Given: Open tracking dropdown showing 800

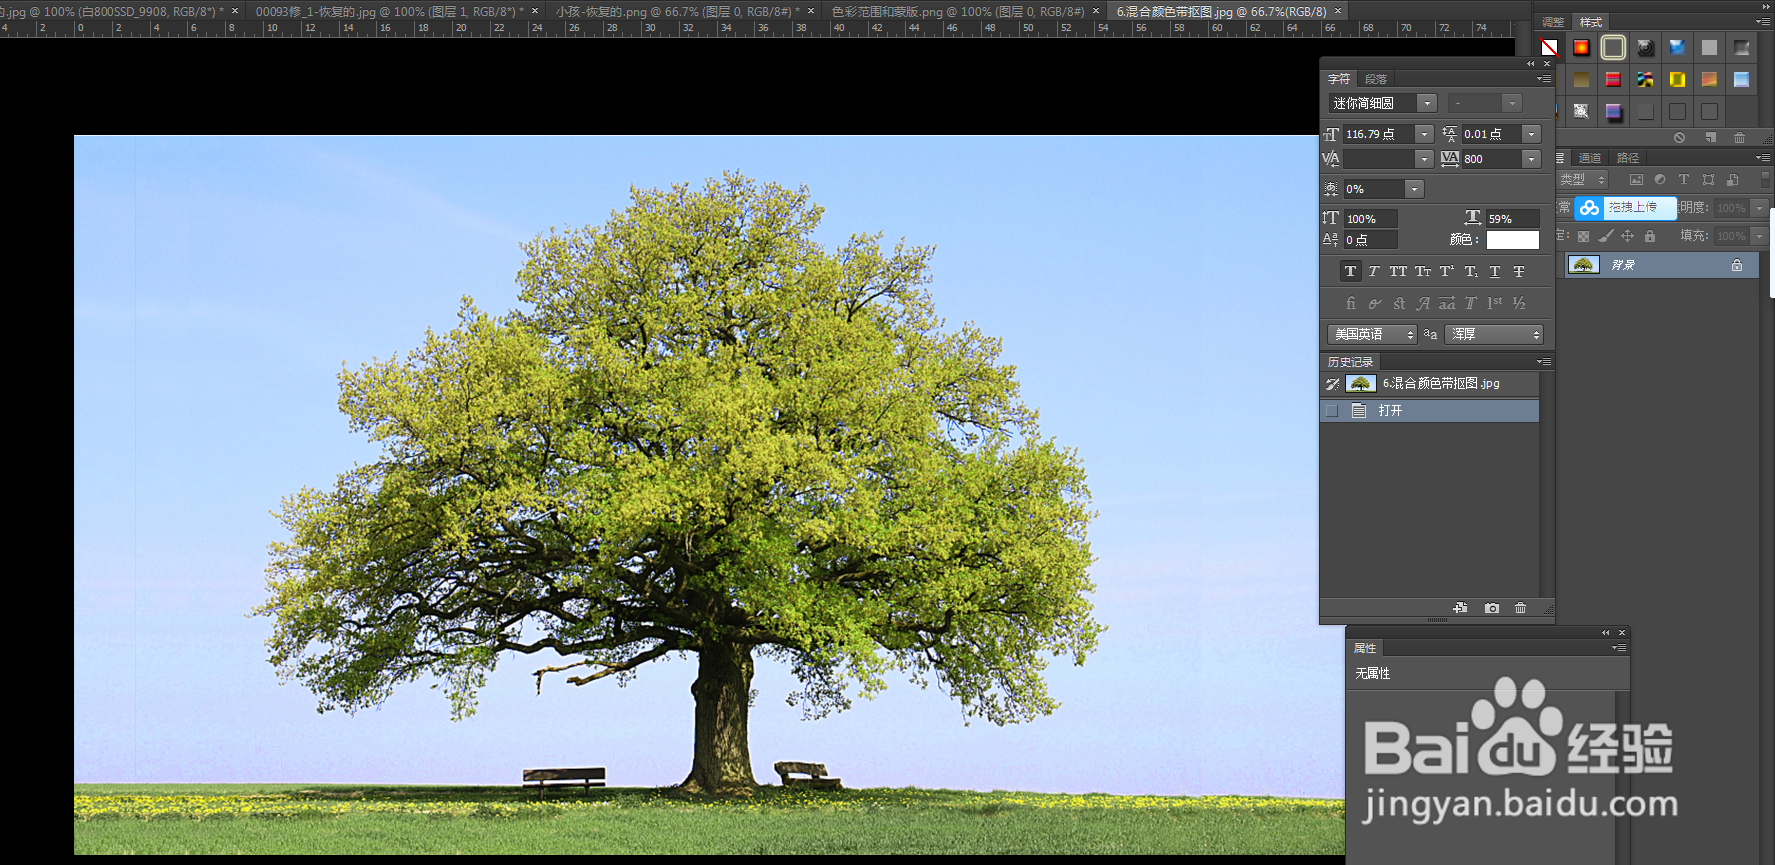Looking at the screenshot, I should coord(1531,159).
